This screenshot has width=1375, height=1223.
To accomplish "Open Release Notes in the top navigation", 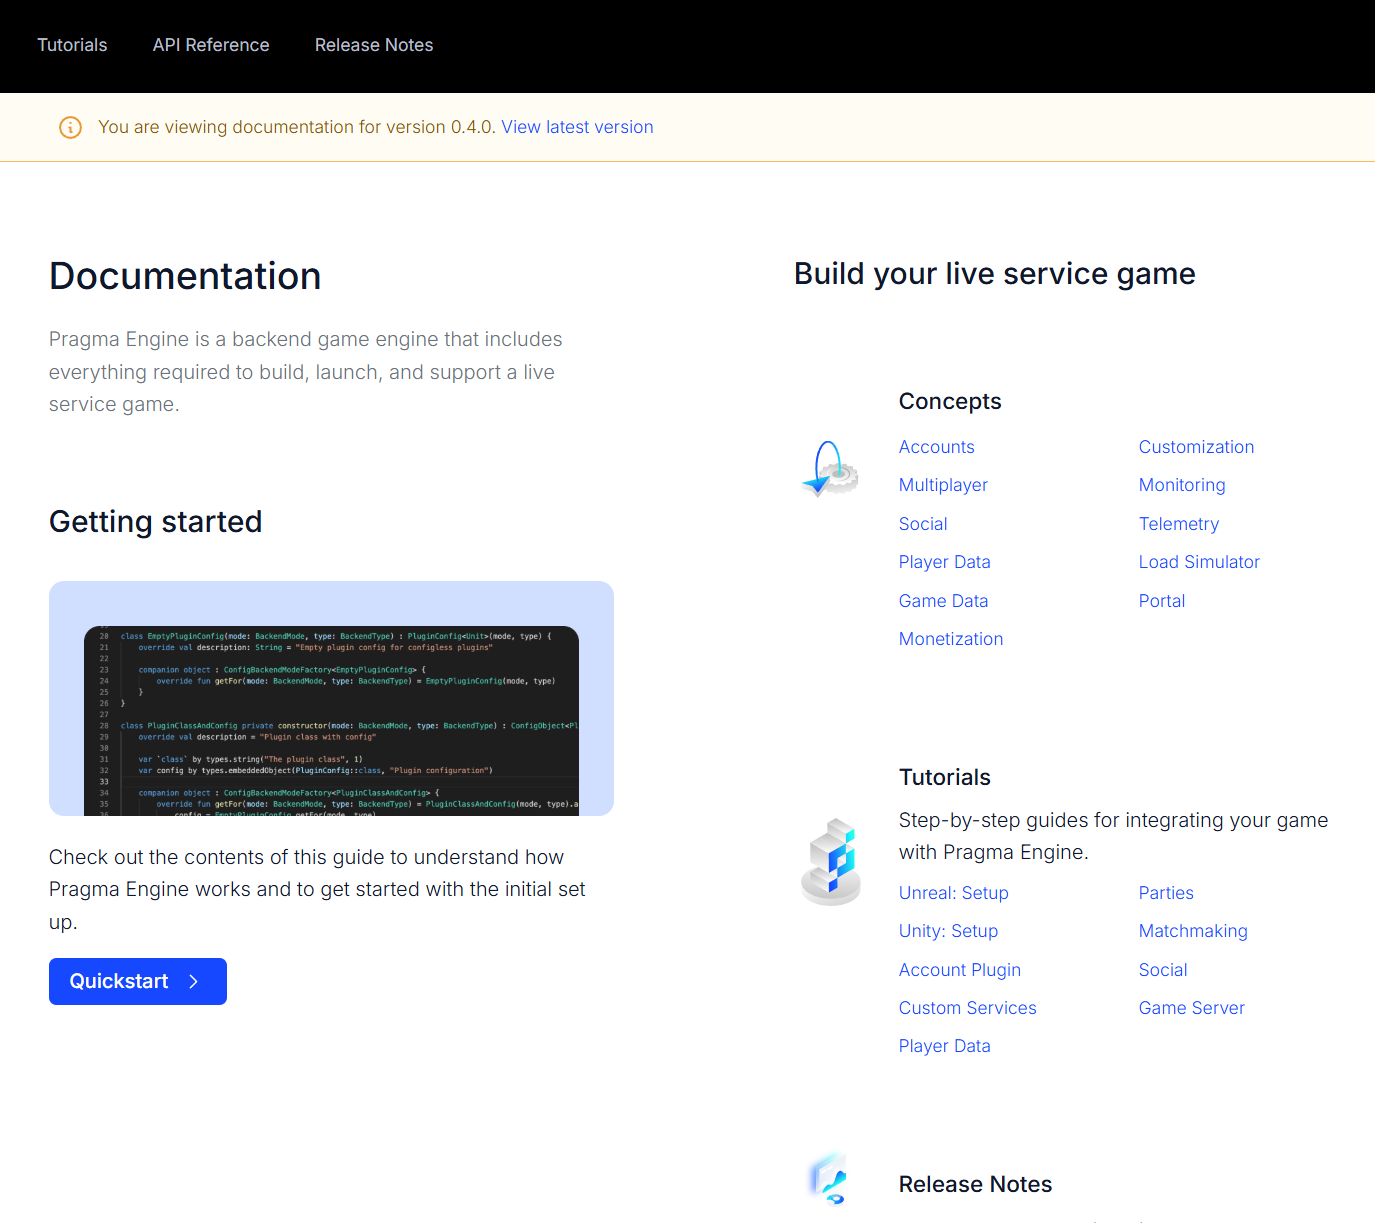I will (374, 45).
